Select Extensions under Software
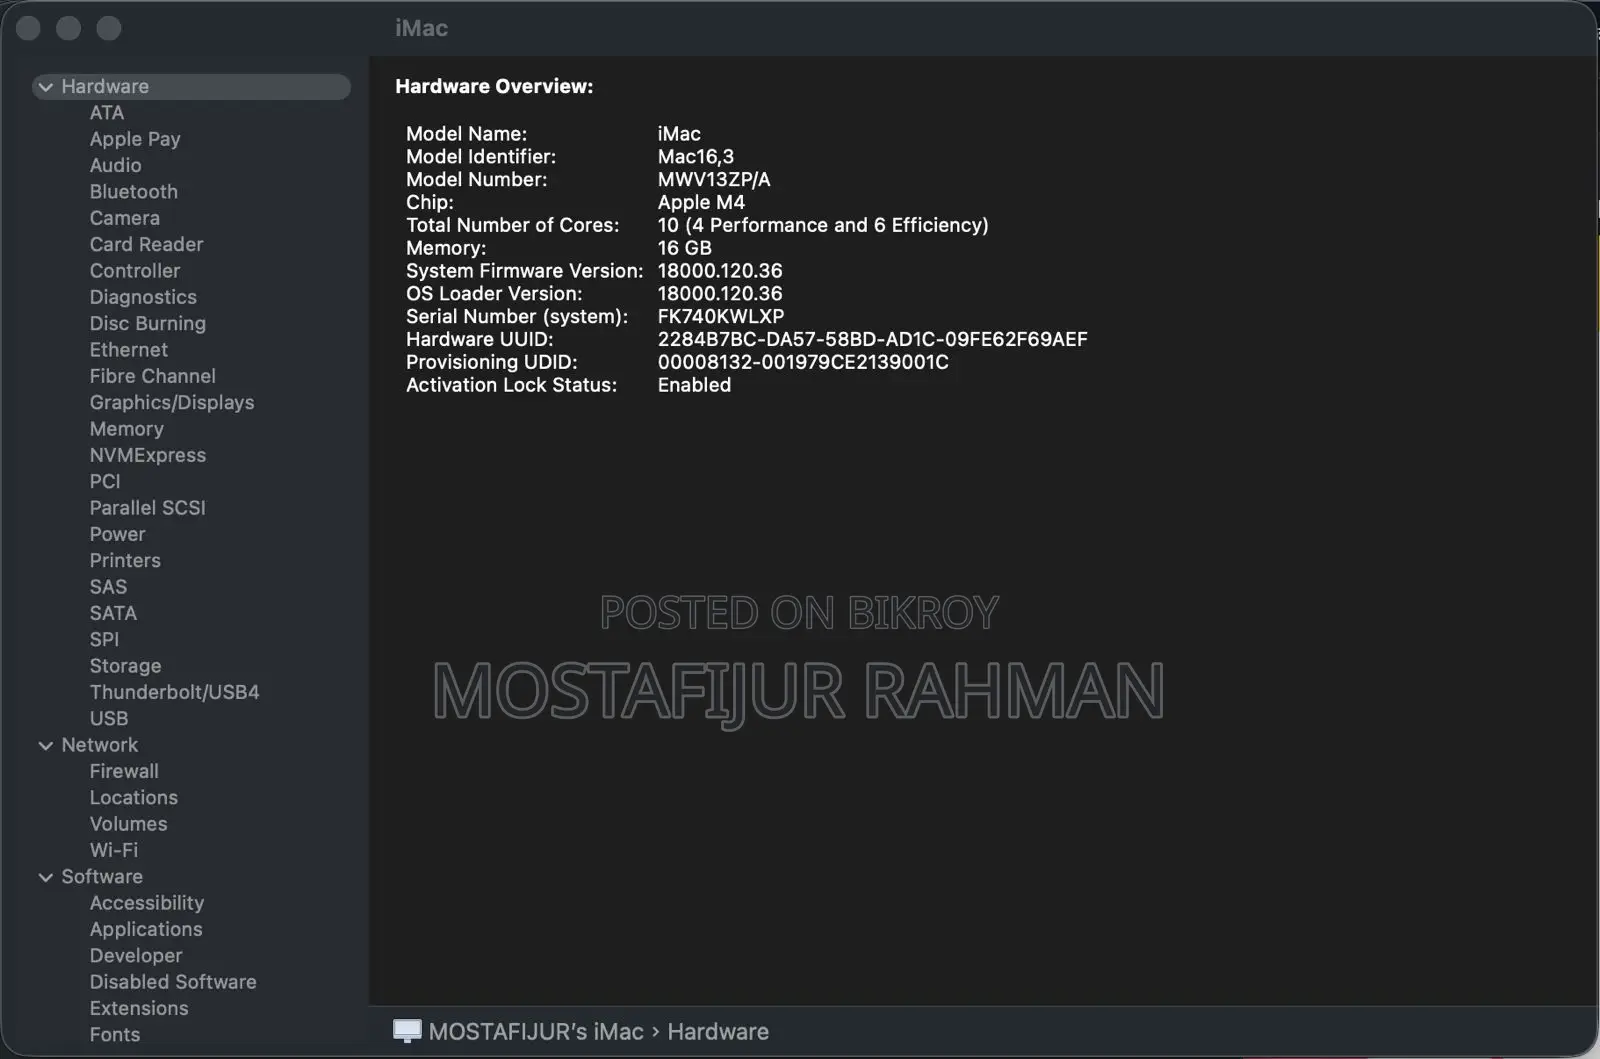The width and height of the screenshot is (1600, 1059). point(139,1008)
